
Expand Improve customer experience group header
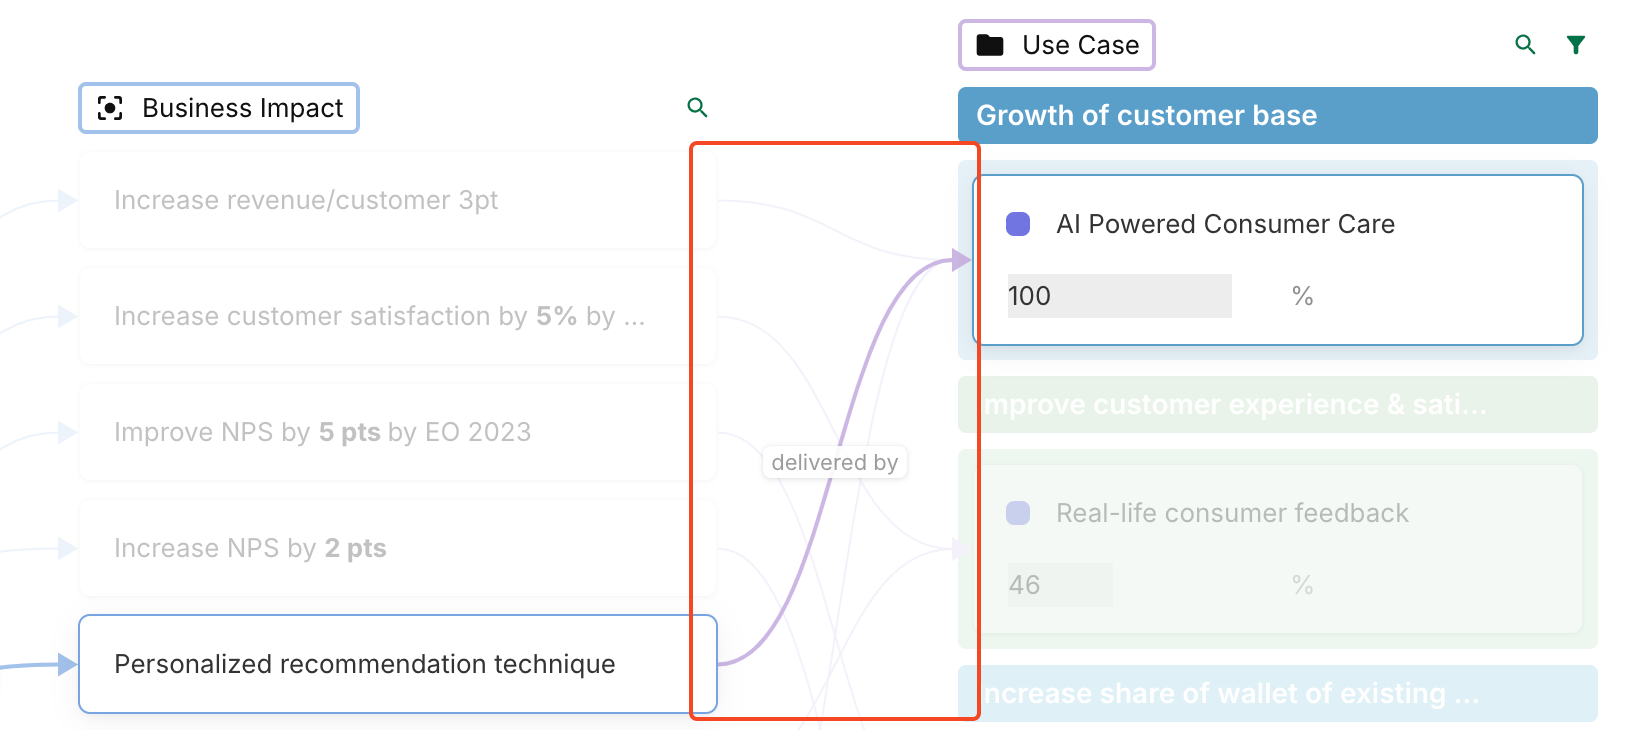1276,405
